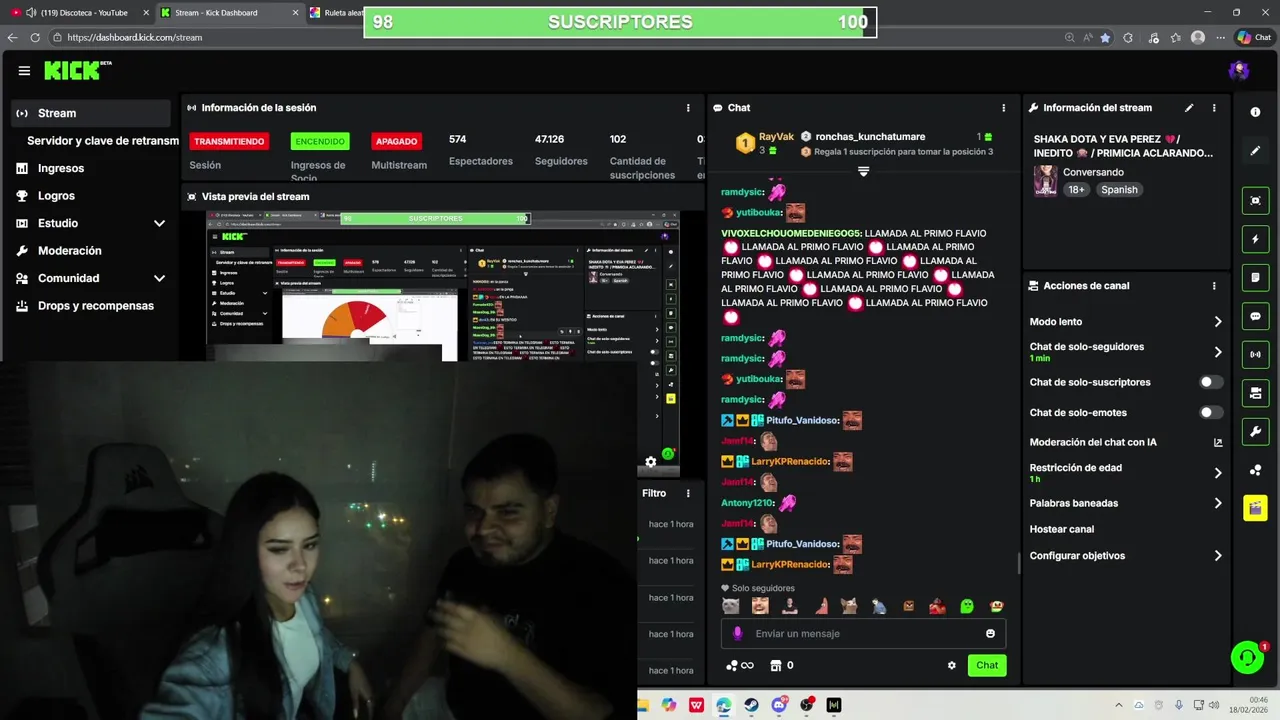Open Filtro panel three-dot menu

[x=688, y=493]
